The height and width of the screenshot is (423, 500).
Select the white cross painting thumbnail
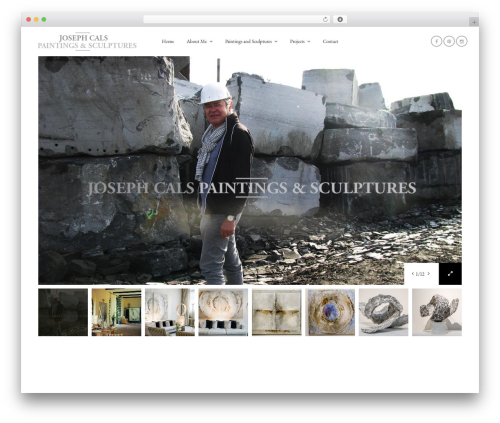(277, 312)
